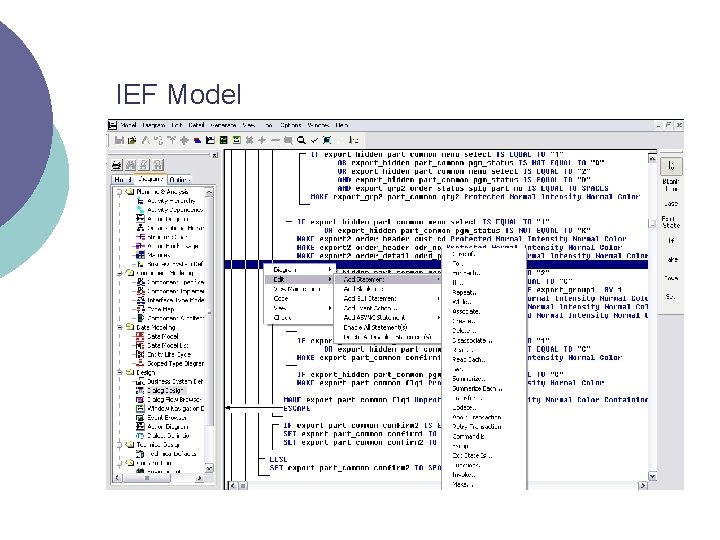Image resolution: width=720 pixels, height=540 pixels.
Task: Click the plus toolbar icon
Action: coord(262,140)
